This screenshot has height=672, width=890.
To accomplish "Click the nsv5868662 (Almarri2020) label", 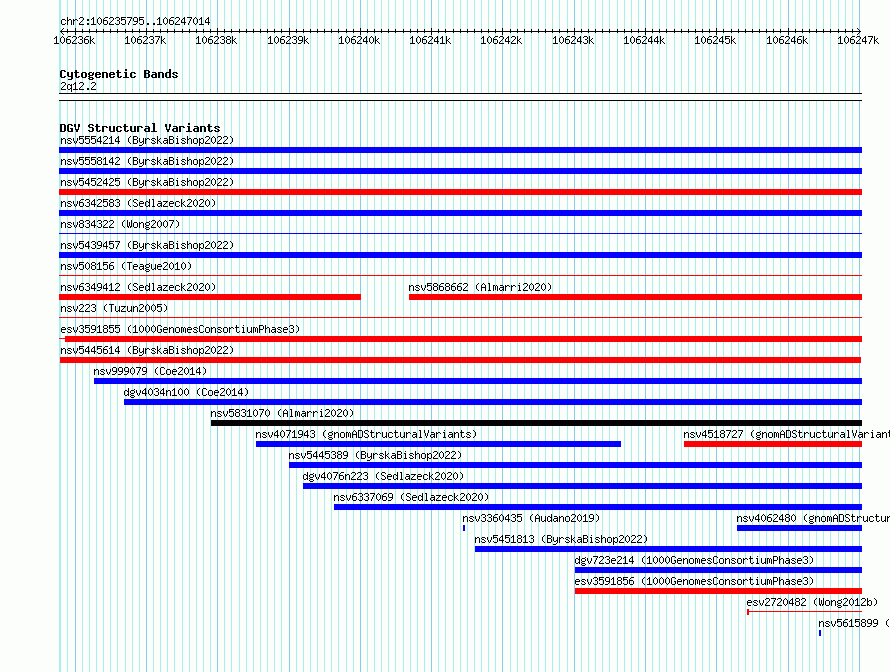I will pos(480,287).
